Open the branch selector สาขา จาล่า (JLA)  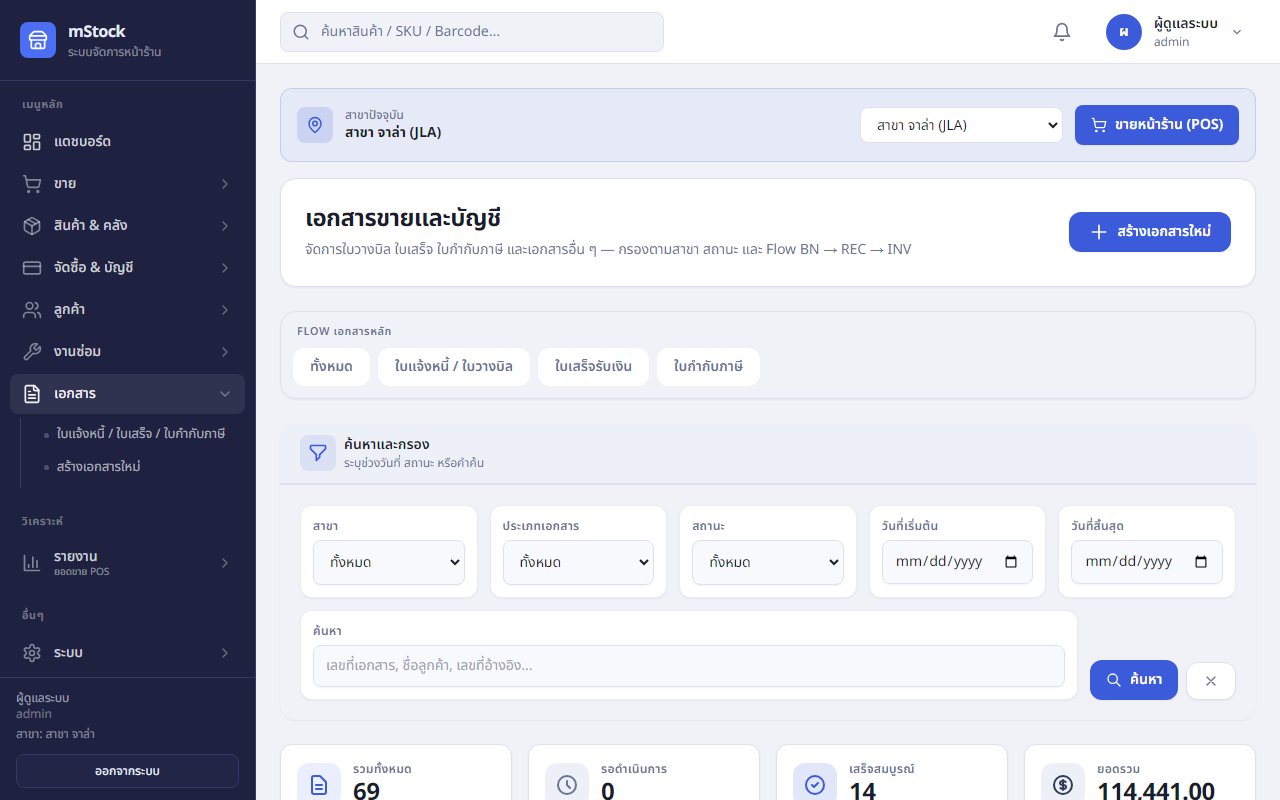(961, 125)
